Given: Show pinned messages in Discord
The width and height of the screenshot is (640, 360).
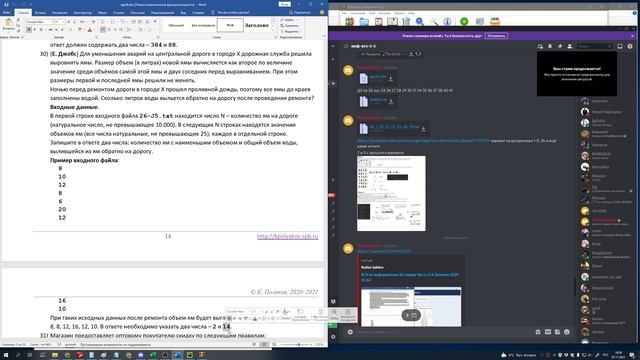Looking at the screenshot, I should pyautogui.click(x=560, y=47).
